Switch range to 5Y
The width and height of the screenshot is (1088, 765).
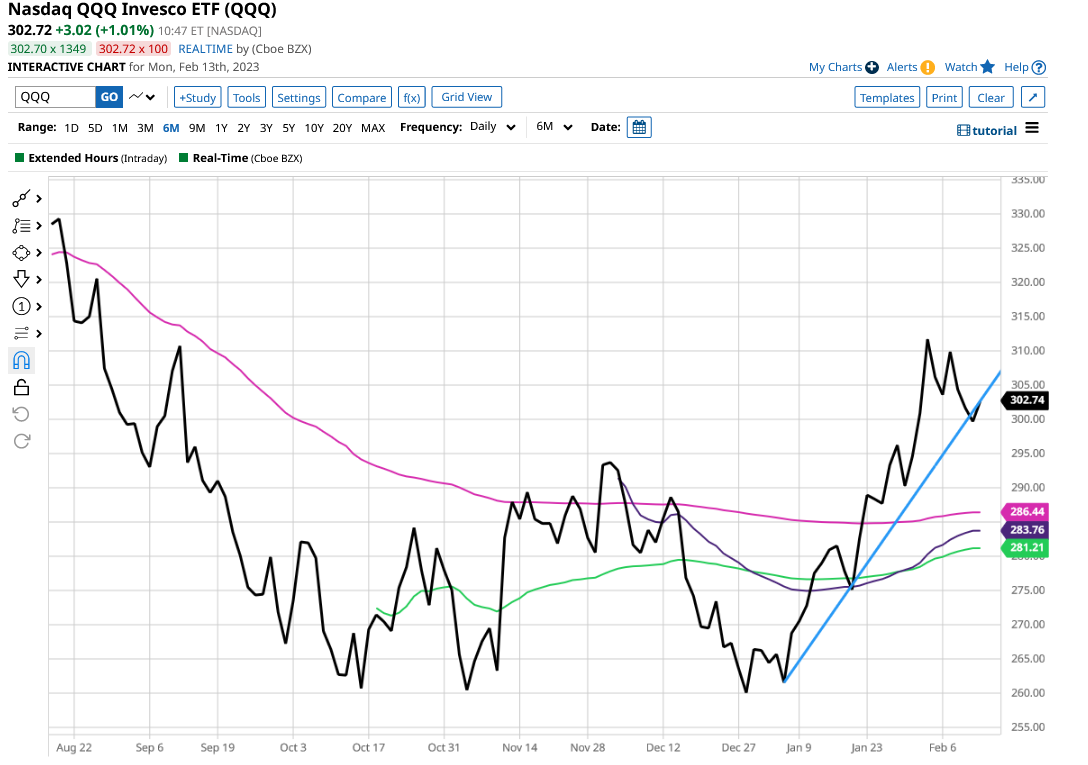point(289,128)
